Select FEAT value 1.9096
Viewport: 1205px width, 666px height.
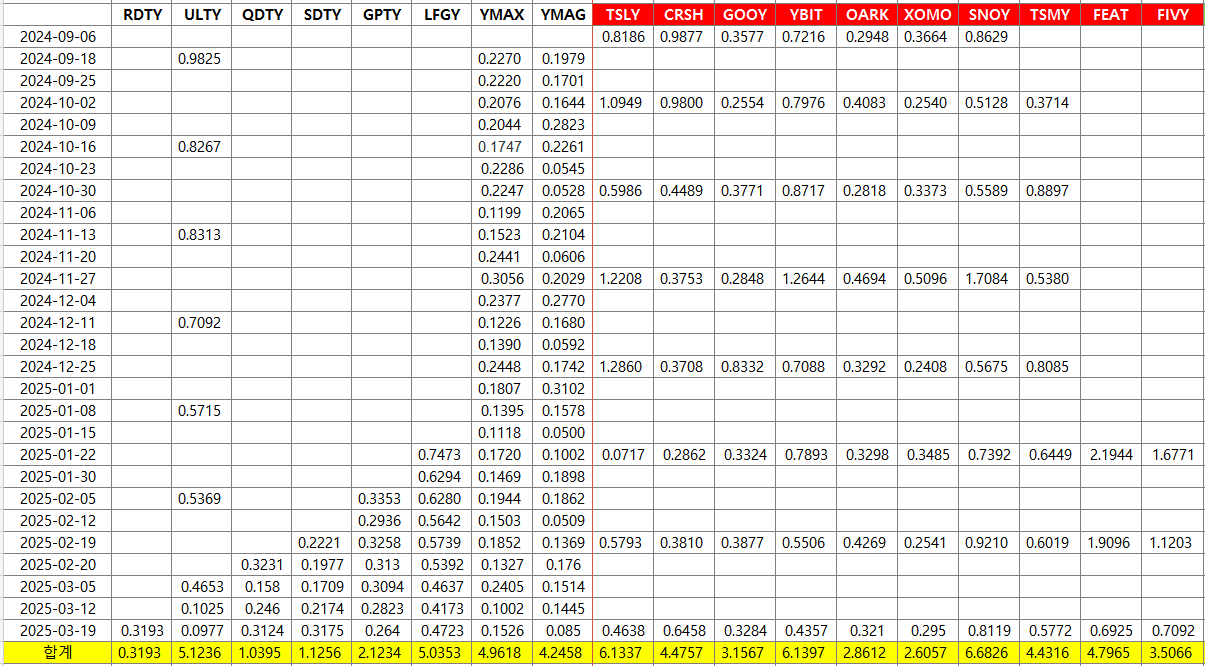coord(1111,542)
